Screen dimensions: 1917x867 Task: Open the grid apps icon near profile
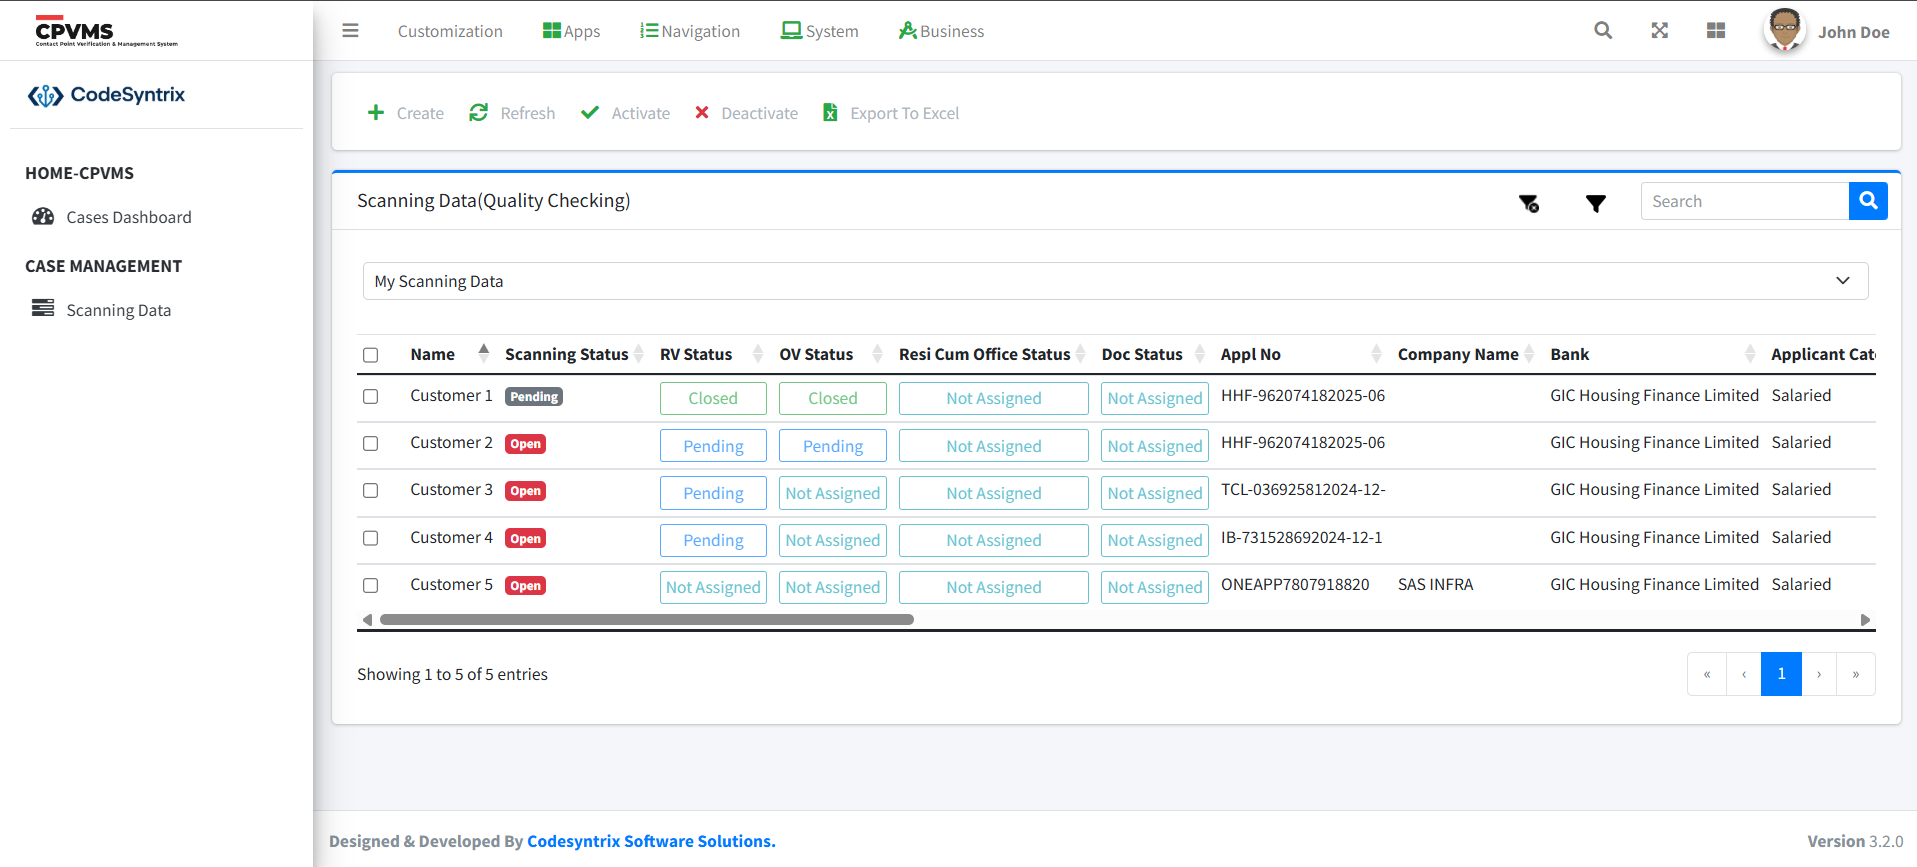tap(1715, 31)
